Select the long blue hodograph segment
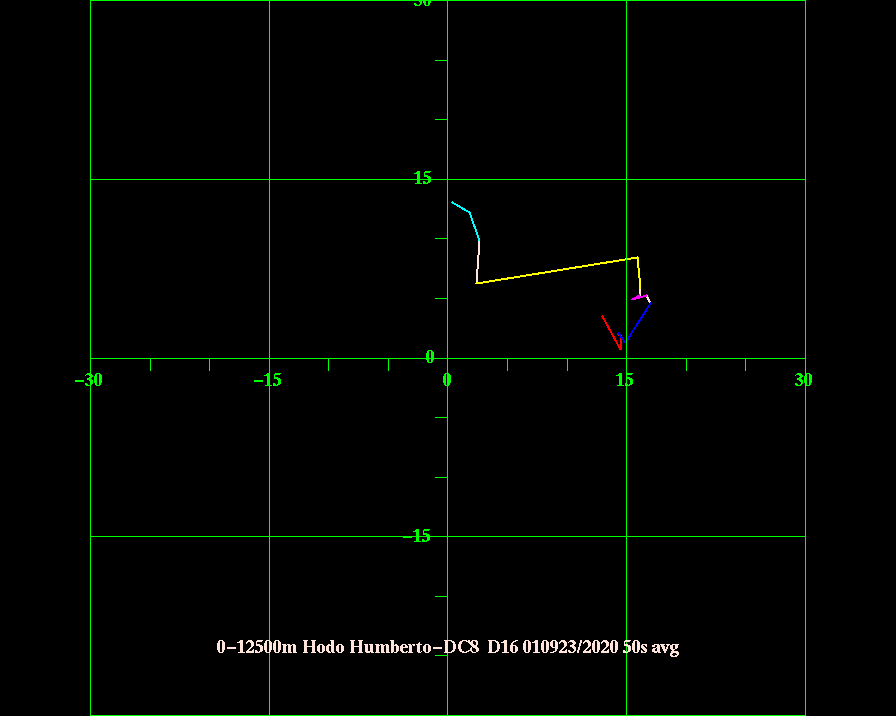Screen dimensions: 896x716 638,322
